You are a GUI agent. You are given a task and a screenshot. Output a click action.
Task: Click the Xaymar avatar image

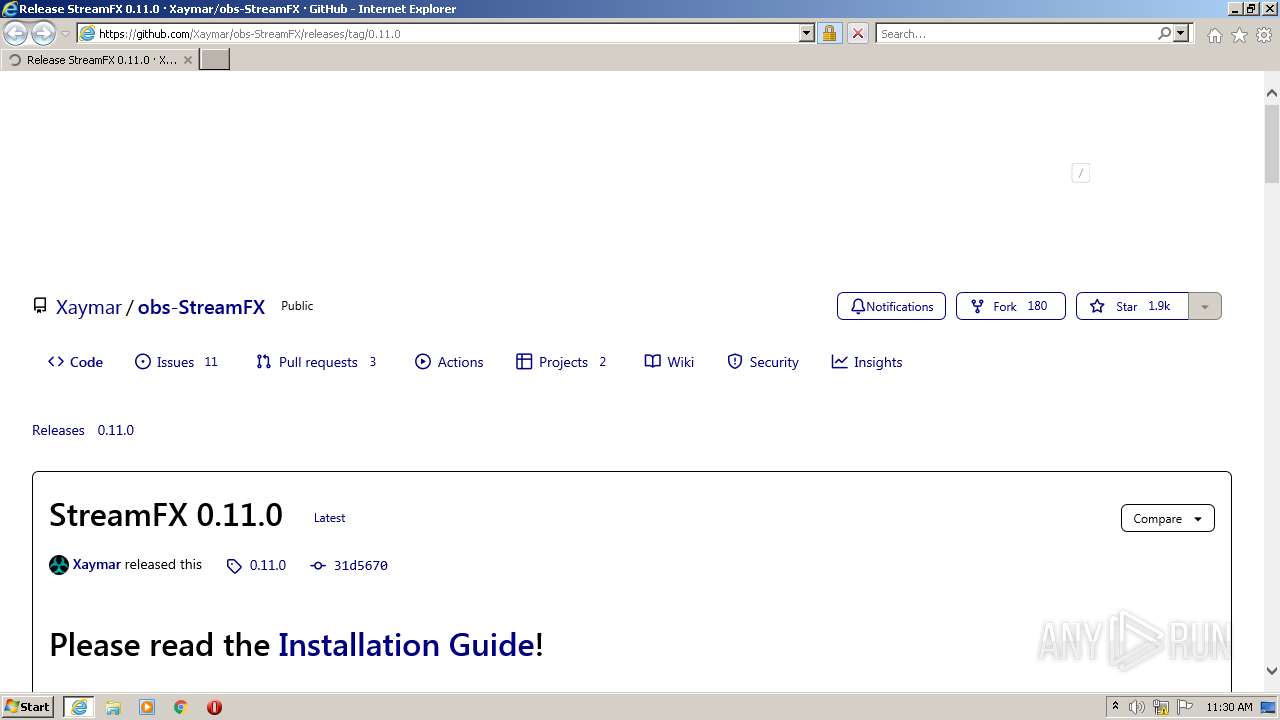(x=59, y=565)
